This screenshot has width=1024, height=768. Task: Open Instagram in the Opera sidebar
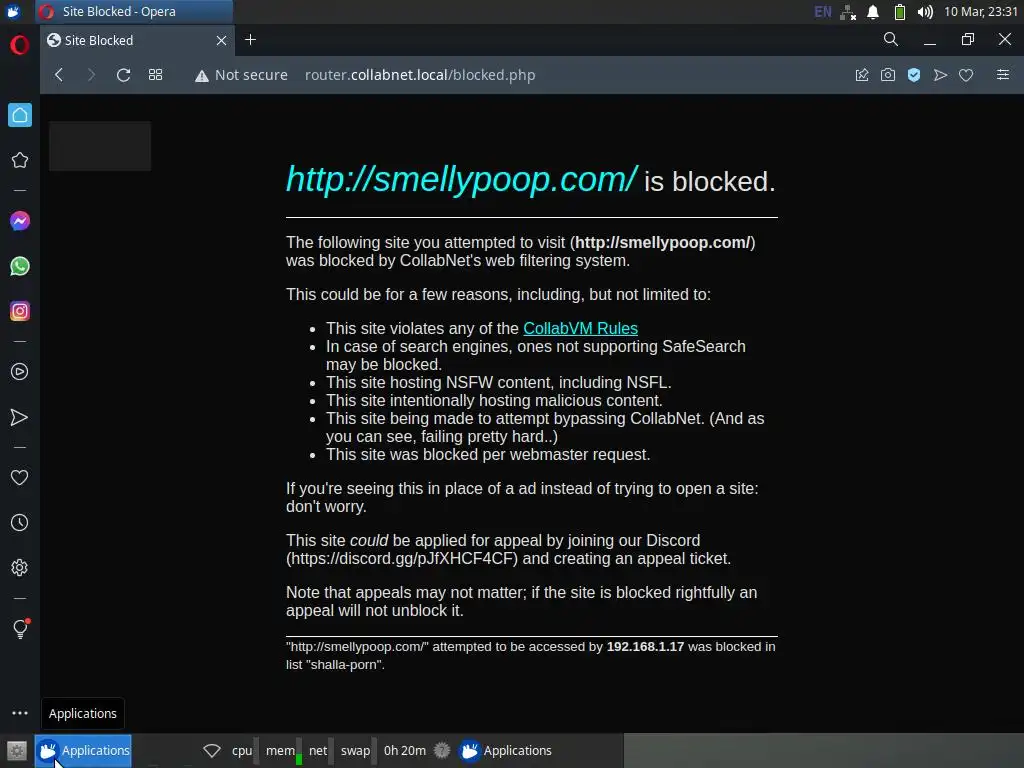[x=20, y=312]
